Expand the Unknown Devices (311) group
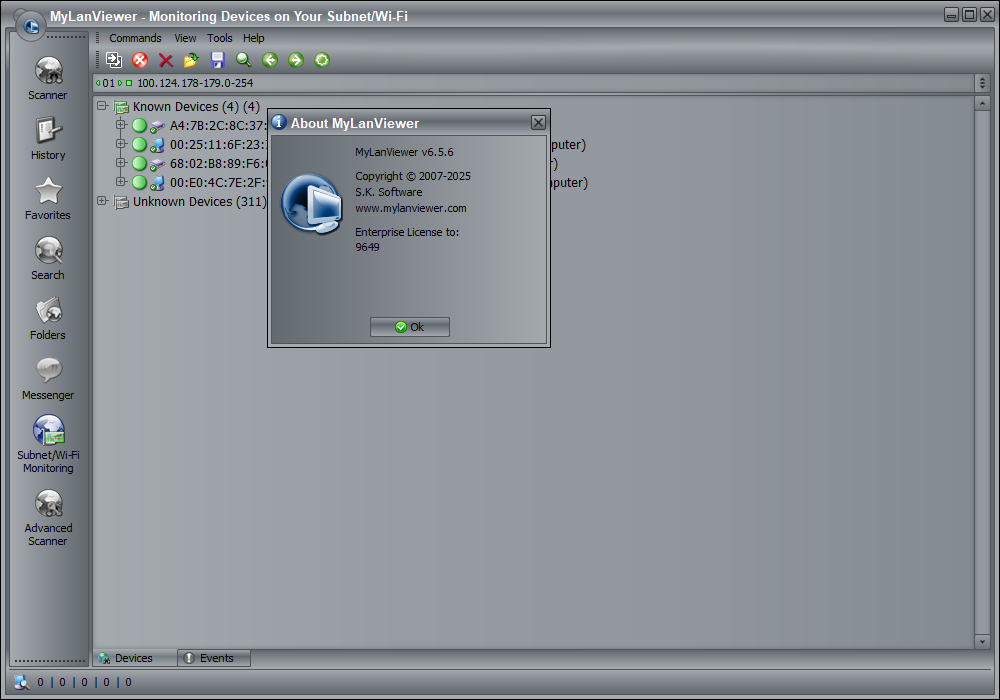The height and width of the screenshot is (700, 1000). pos(102,200)
